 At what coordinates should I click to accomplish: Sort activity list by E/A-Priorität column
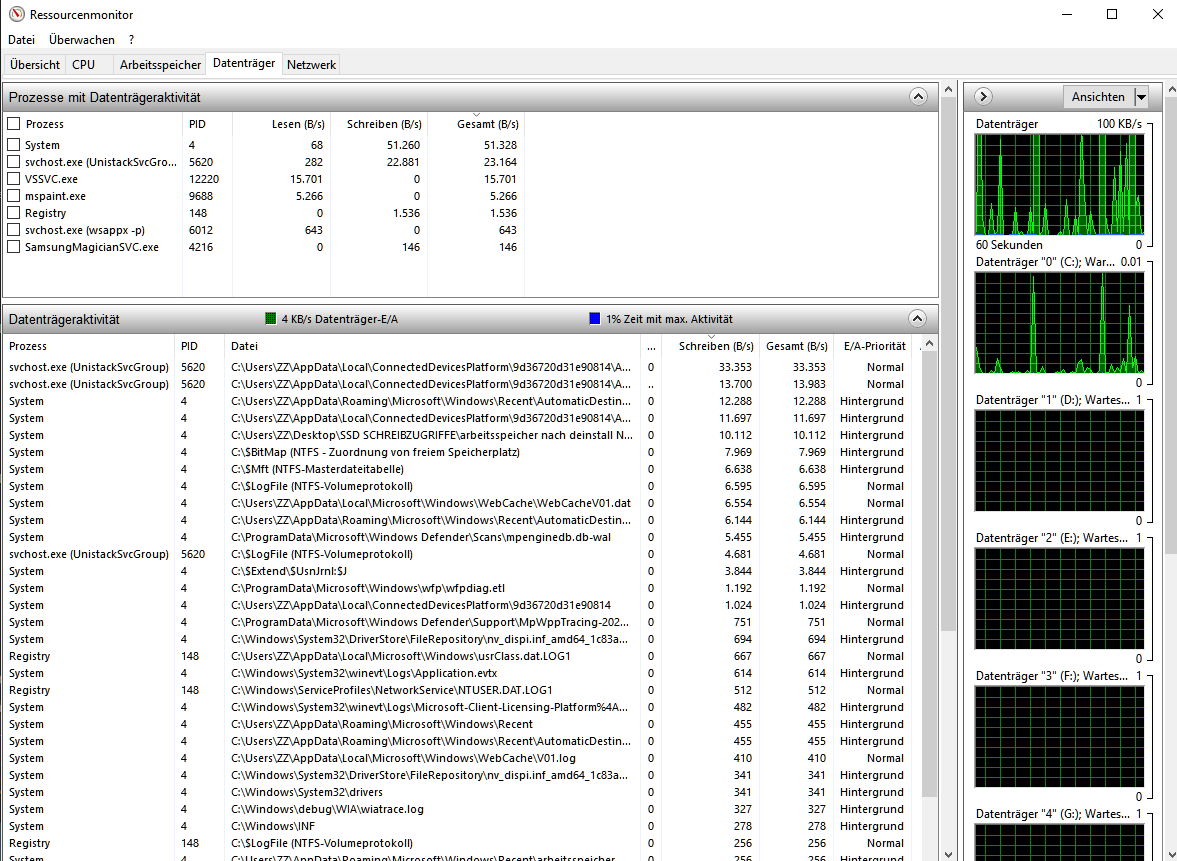click(x=874, y=346)
